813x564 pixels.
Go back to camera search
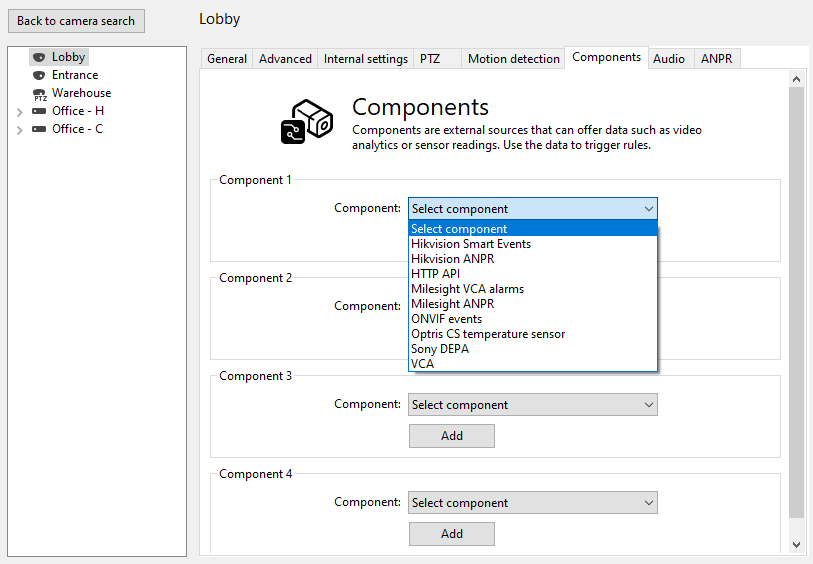pyautogui.click(x=76, y=21)
